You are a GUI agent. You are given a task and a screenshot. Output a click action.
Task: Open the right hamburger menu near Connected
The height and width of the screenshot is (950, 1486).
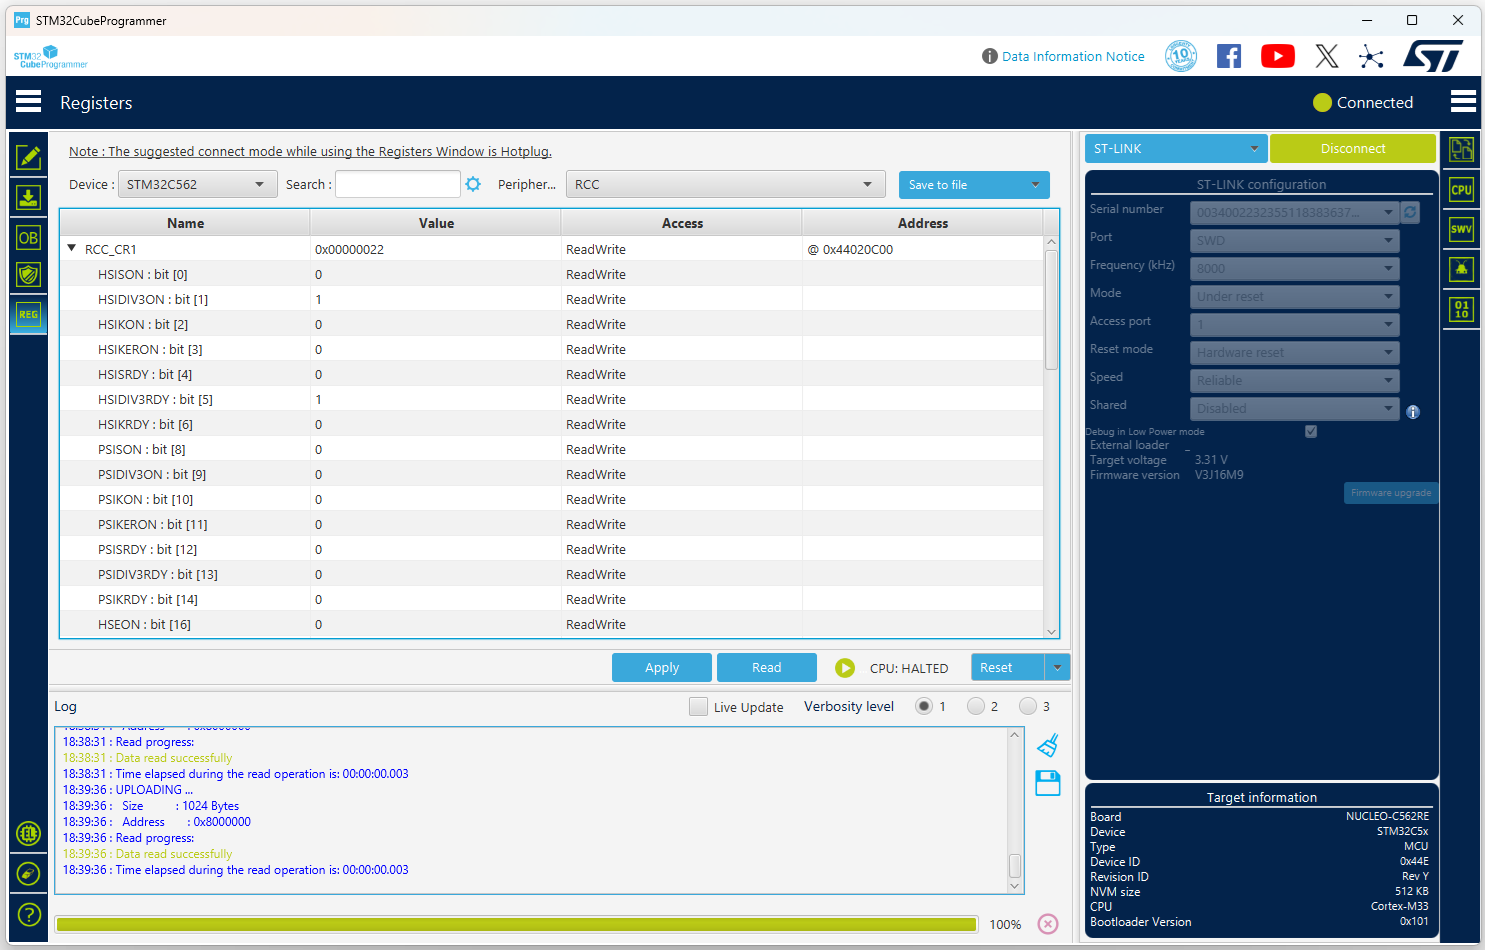click(1463, 101)
